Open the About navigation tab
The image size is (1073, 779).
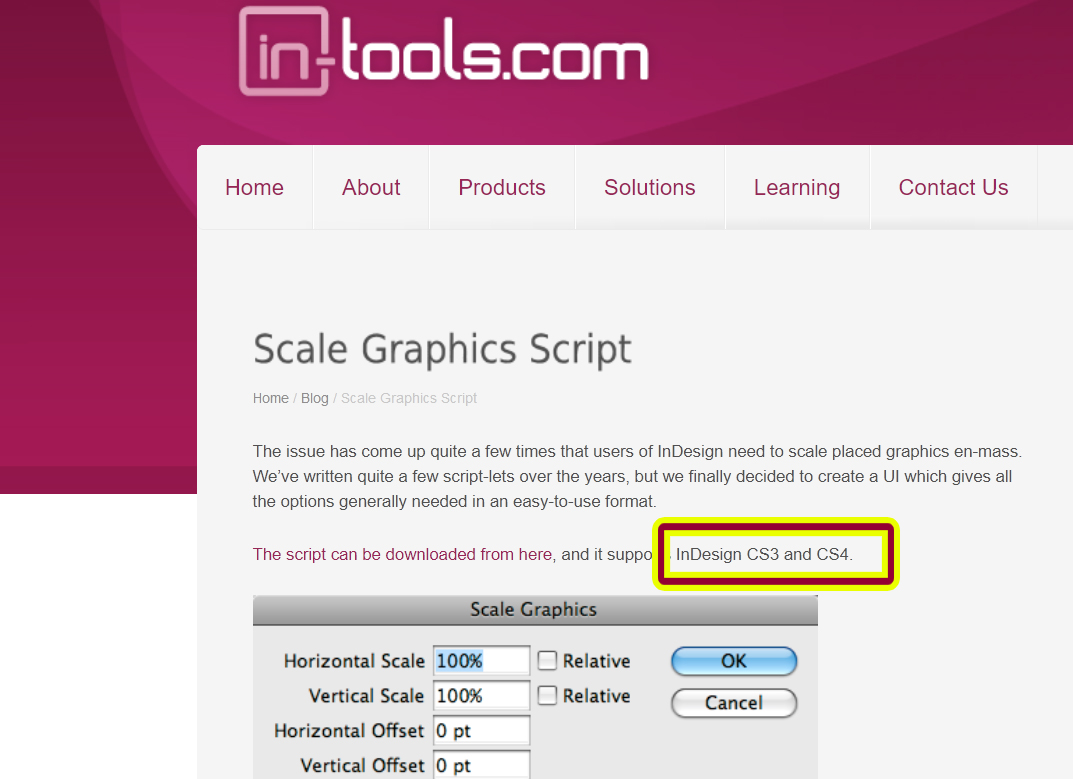point(371,188)
